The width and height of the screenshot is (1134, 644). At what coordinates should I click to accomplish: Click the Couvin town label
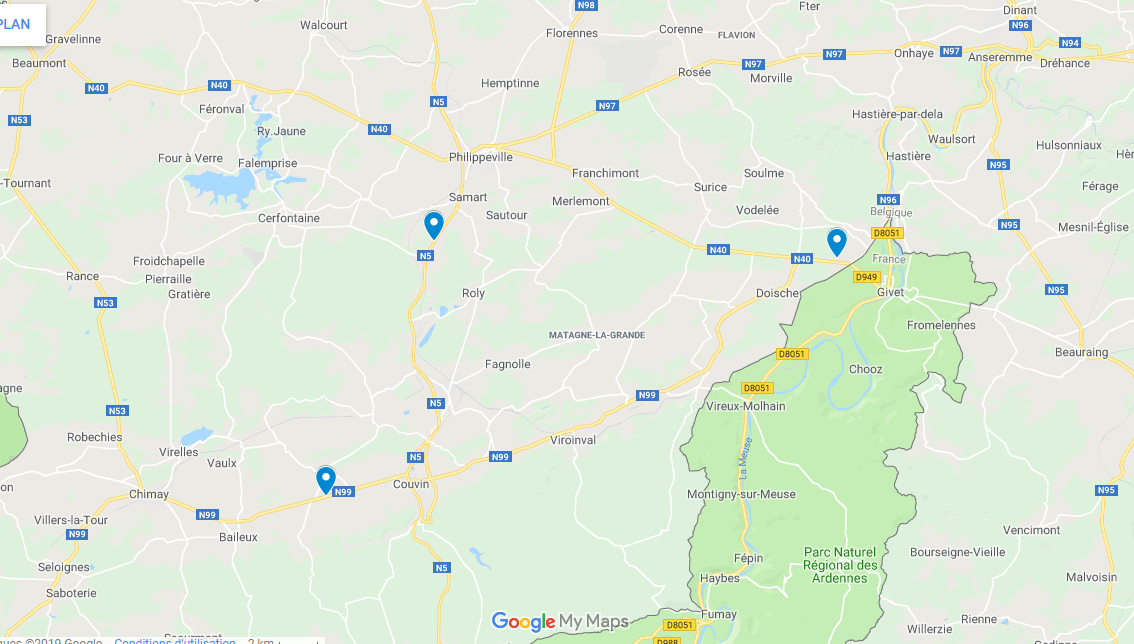[411, 484]
